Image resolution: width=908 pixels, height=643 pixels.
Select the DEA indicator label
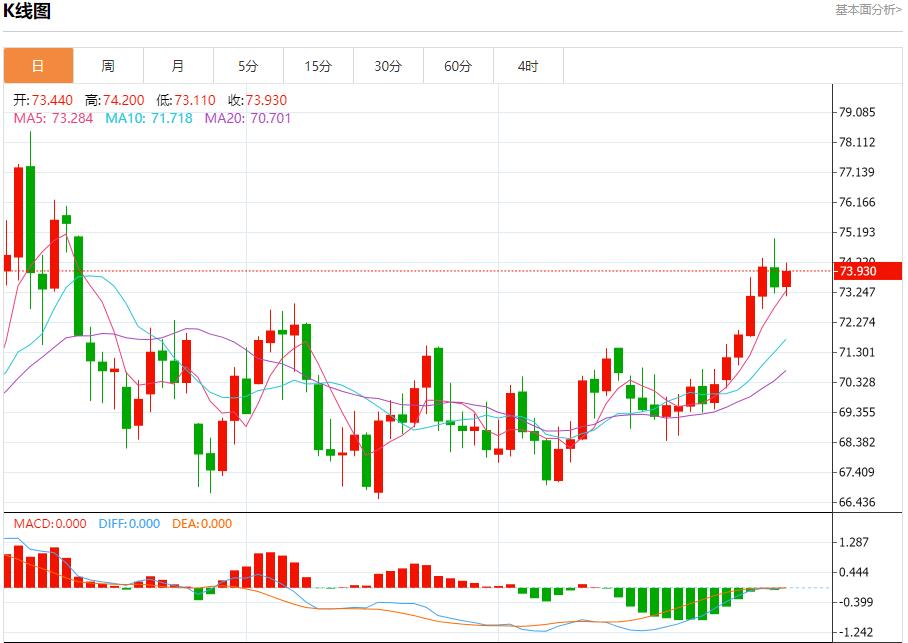tap(202, 523)
